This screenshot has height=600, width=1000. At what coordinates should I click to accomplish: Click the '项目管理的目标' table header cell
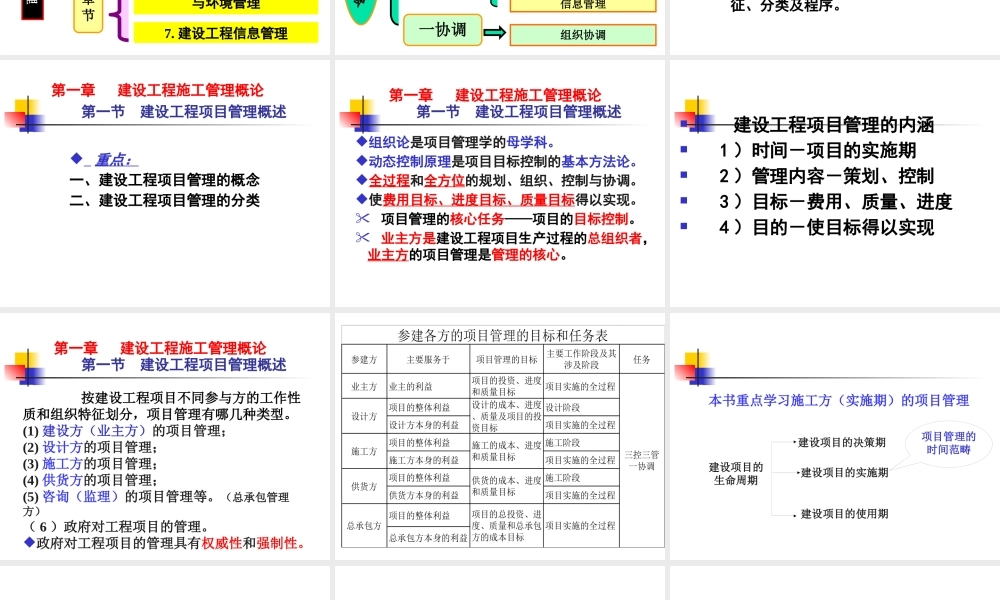(x=506, y=360)
